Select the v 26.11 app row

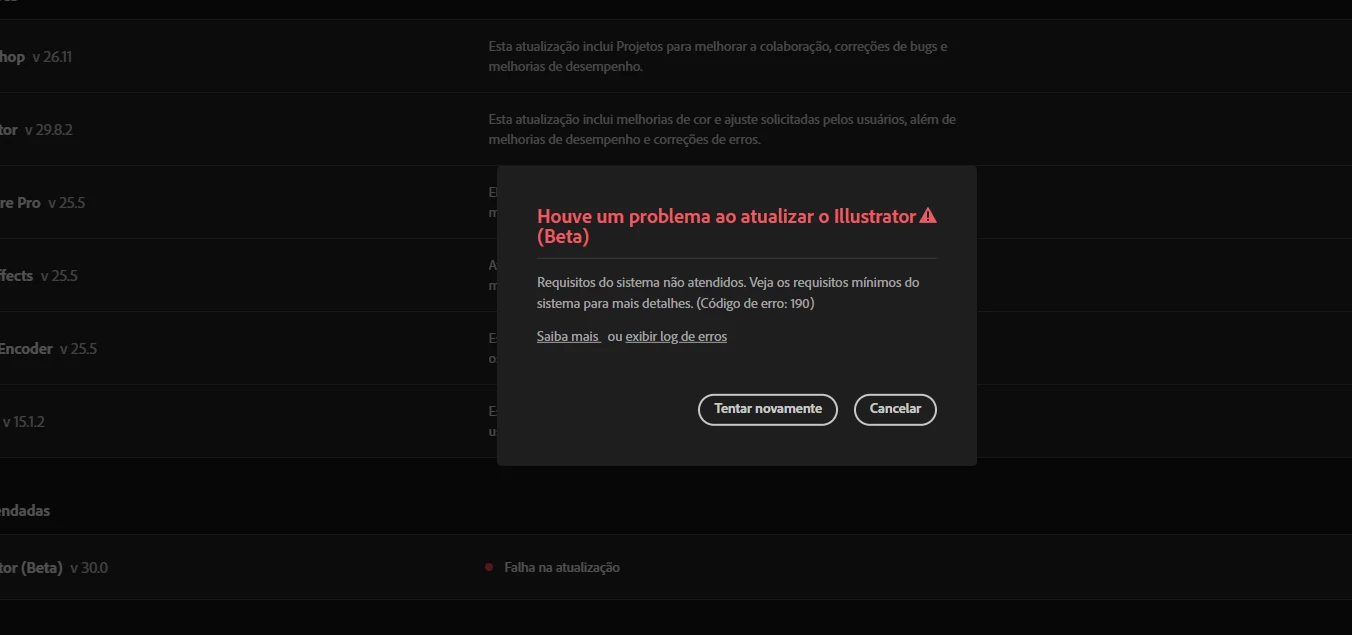click(676, 57)
